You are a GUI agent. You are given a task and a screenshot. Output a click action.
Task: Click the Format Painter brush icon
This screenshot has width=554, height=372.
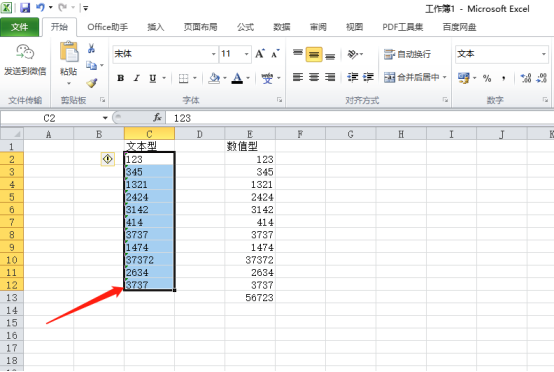pyautogui.click(x=92, y=83)
